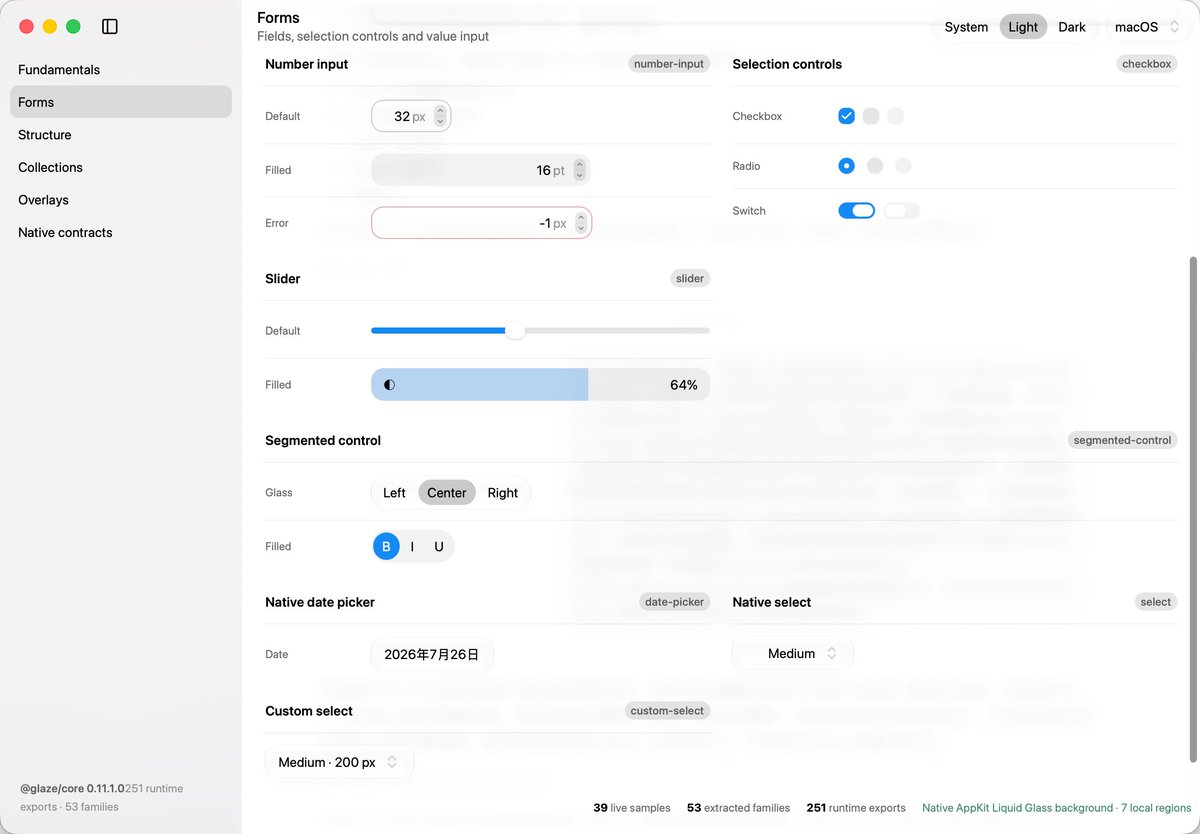Open the native Medium select
Viewport: 1200px width, 834px height.
click(793, 654)
